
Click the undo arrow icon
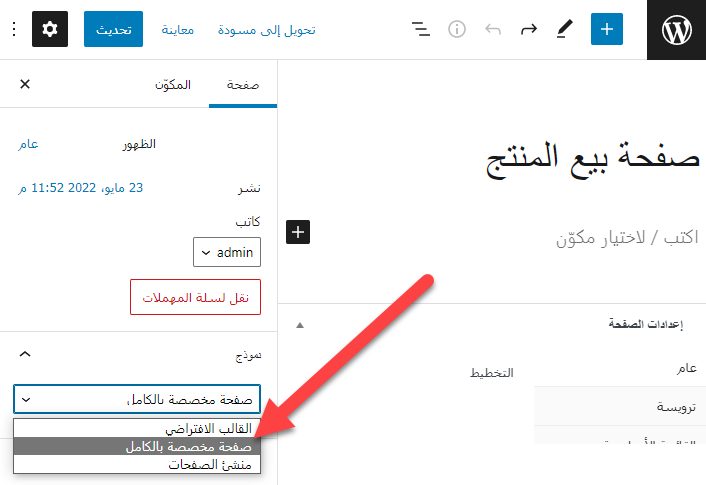[493, 30]
